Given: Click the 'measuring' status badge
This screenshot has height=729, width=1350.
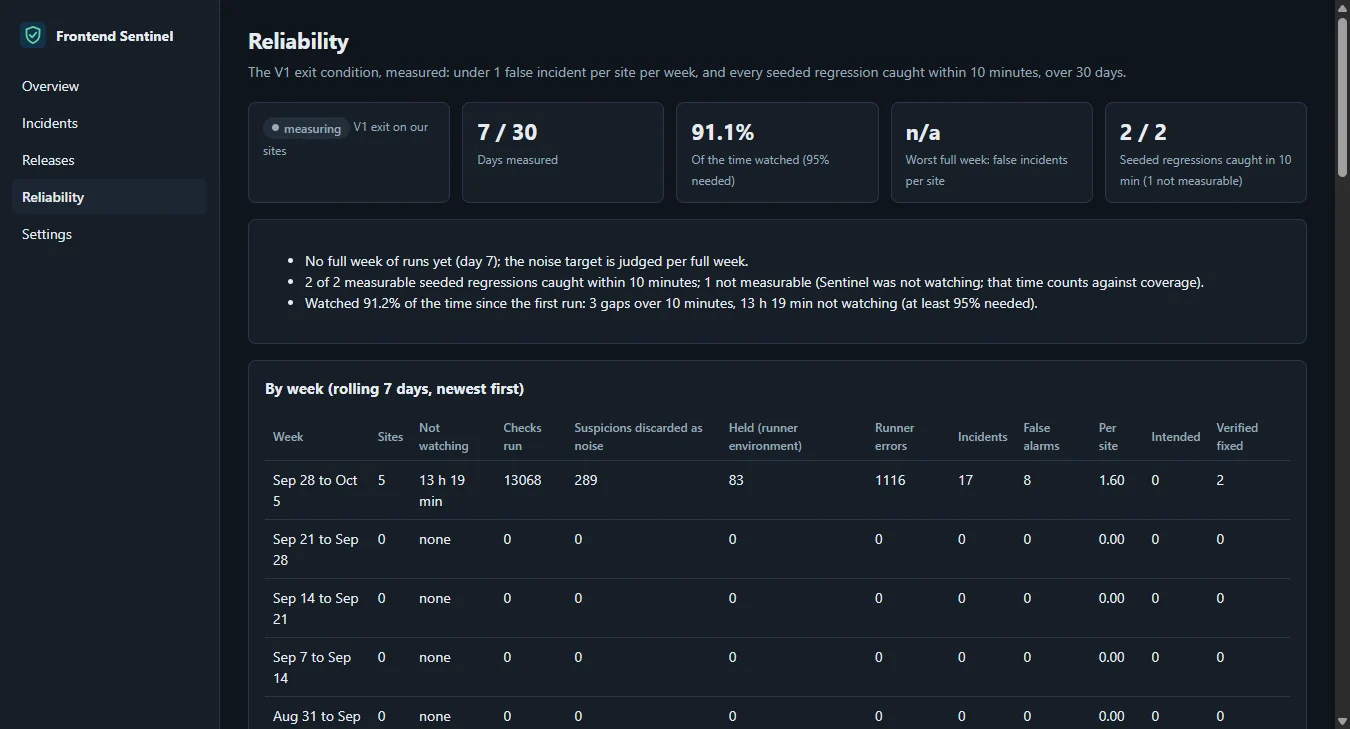Looking at the screenshot, I should (x=306, y=128).
